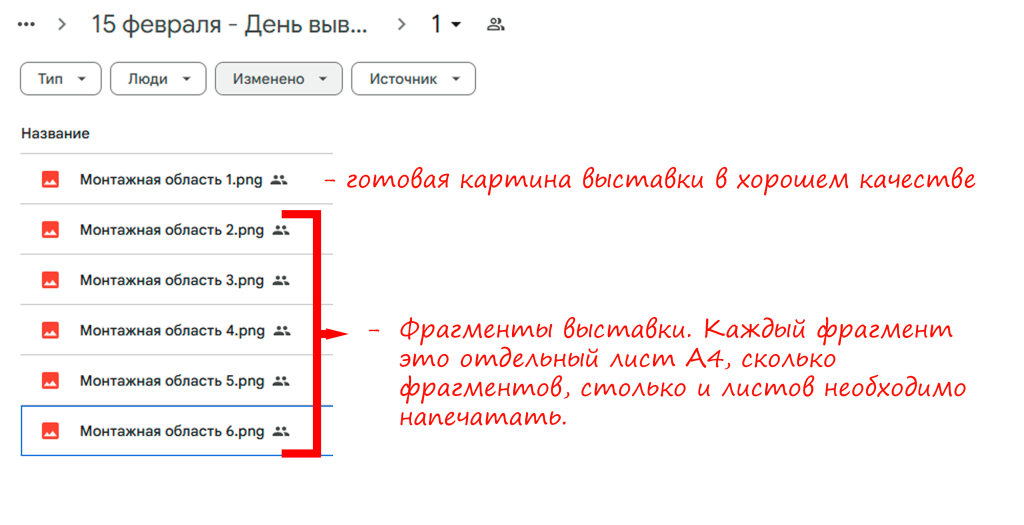Image resolution: width=1024 pixels, height=525 pixels.
Task: Expand the Изменено filter dropdown
Action: [278, 79]
